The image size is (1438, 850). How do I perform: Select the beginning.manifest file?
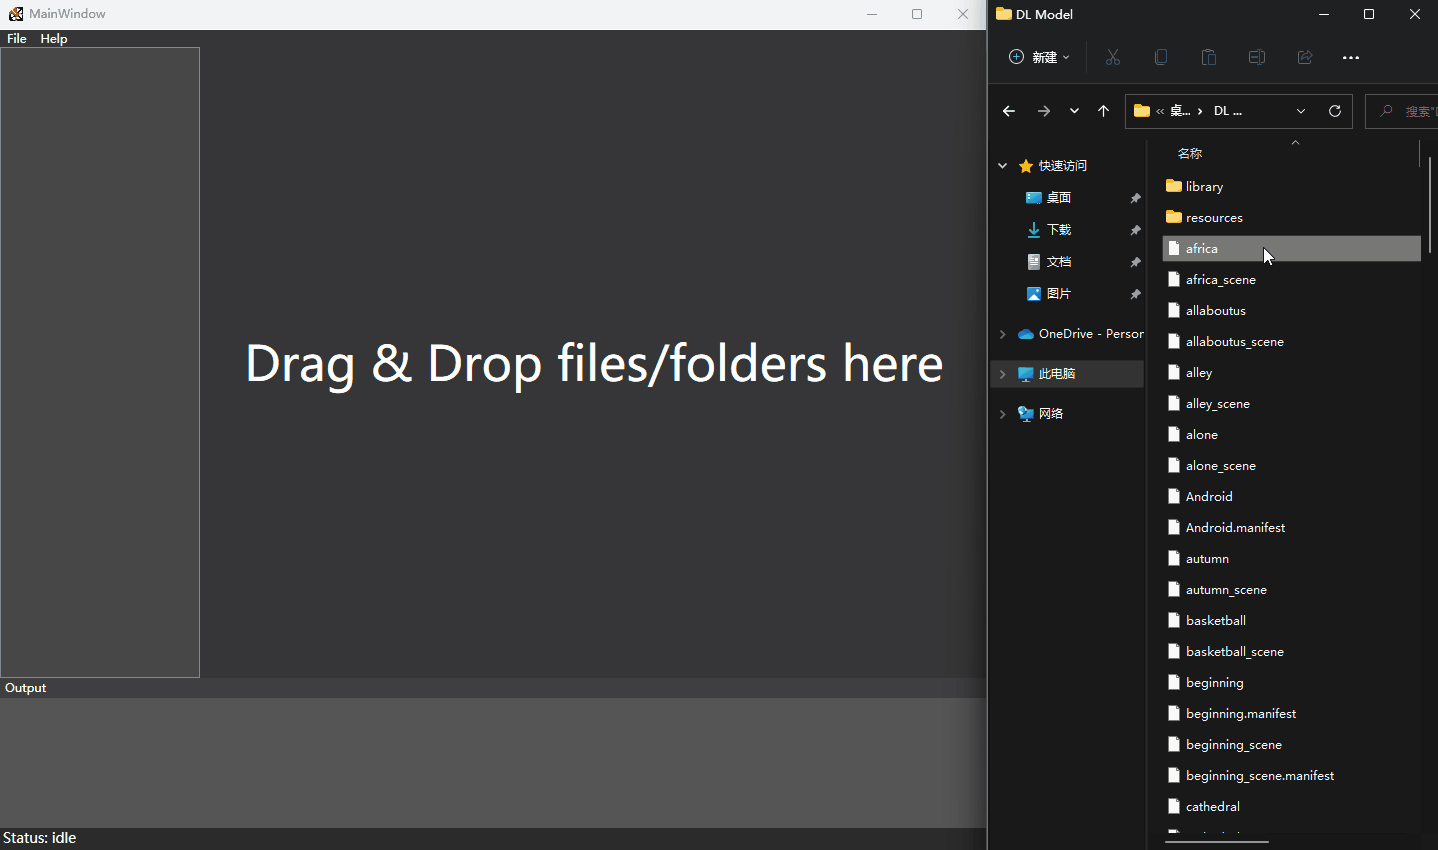(x=1291, y=714)
